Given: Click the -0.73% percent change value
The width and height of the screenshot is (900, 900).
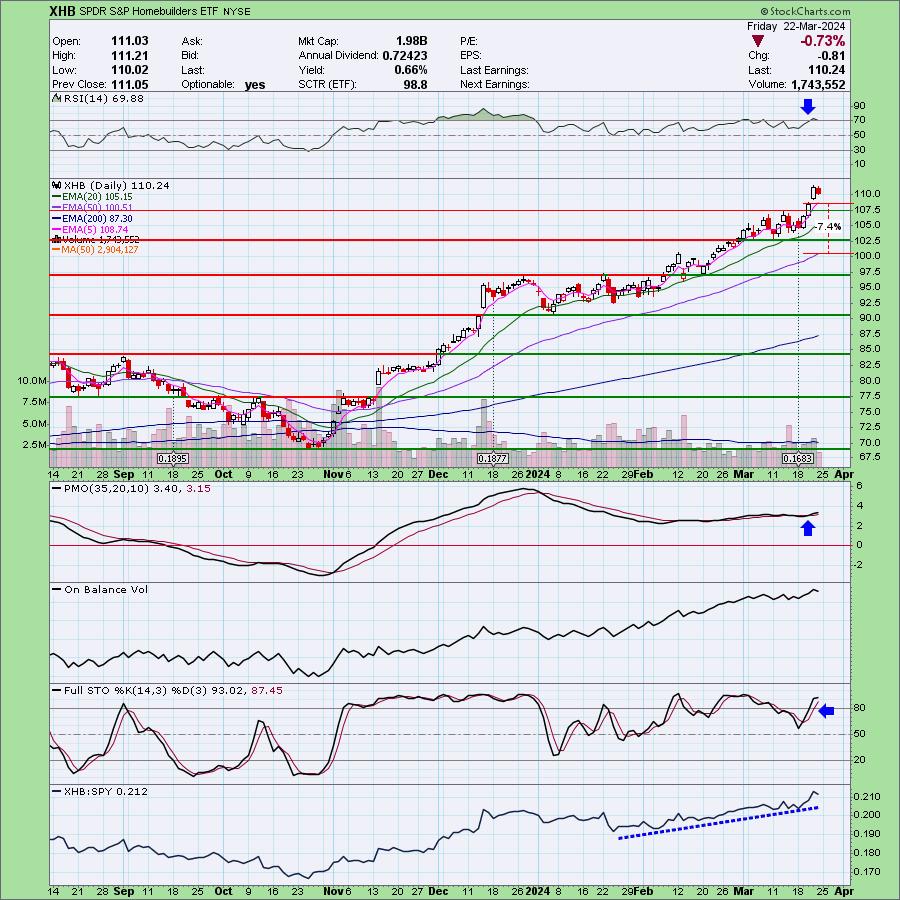Looking at the screenshot, I should (x=822, y=41).
